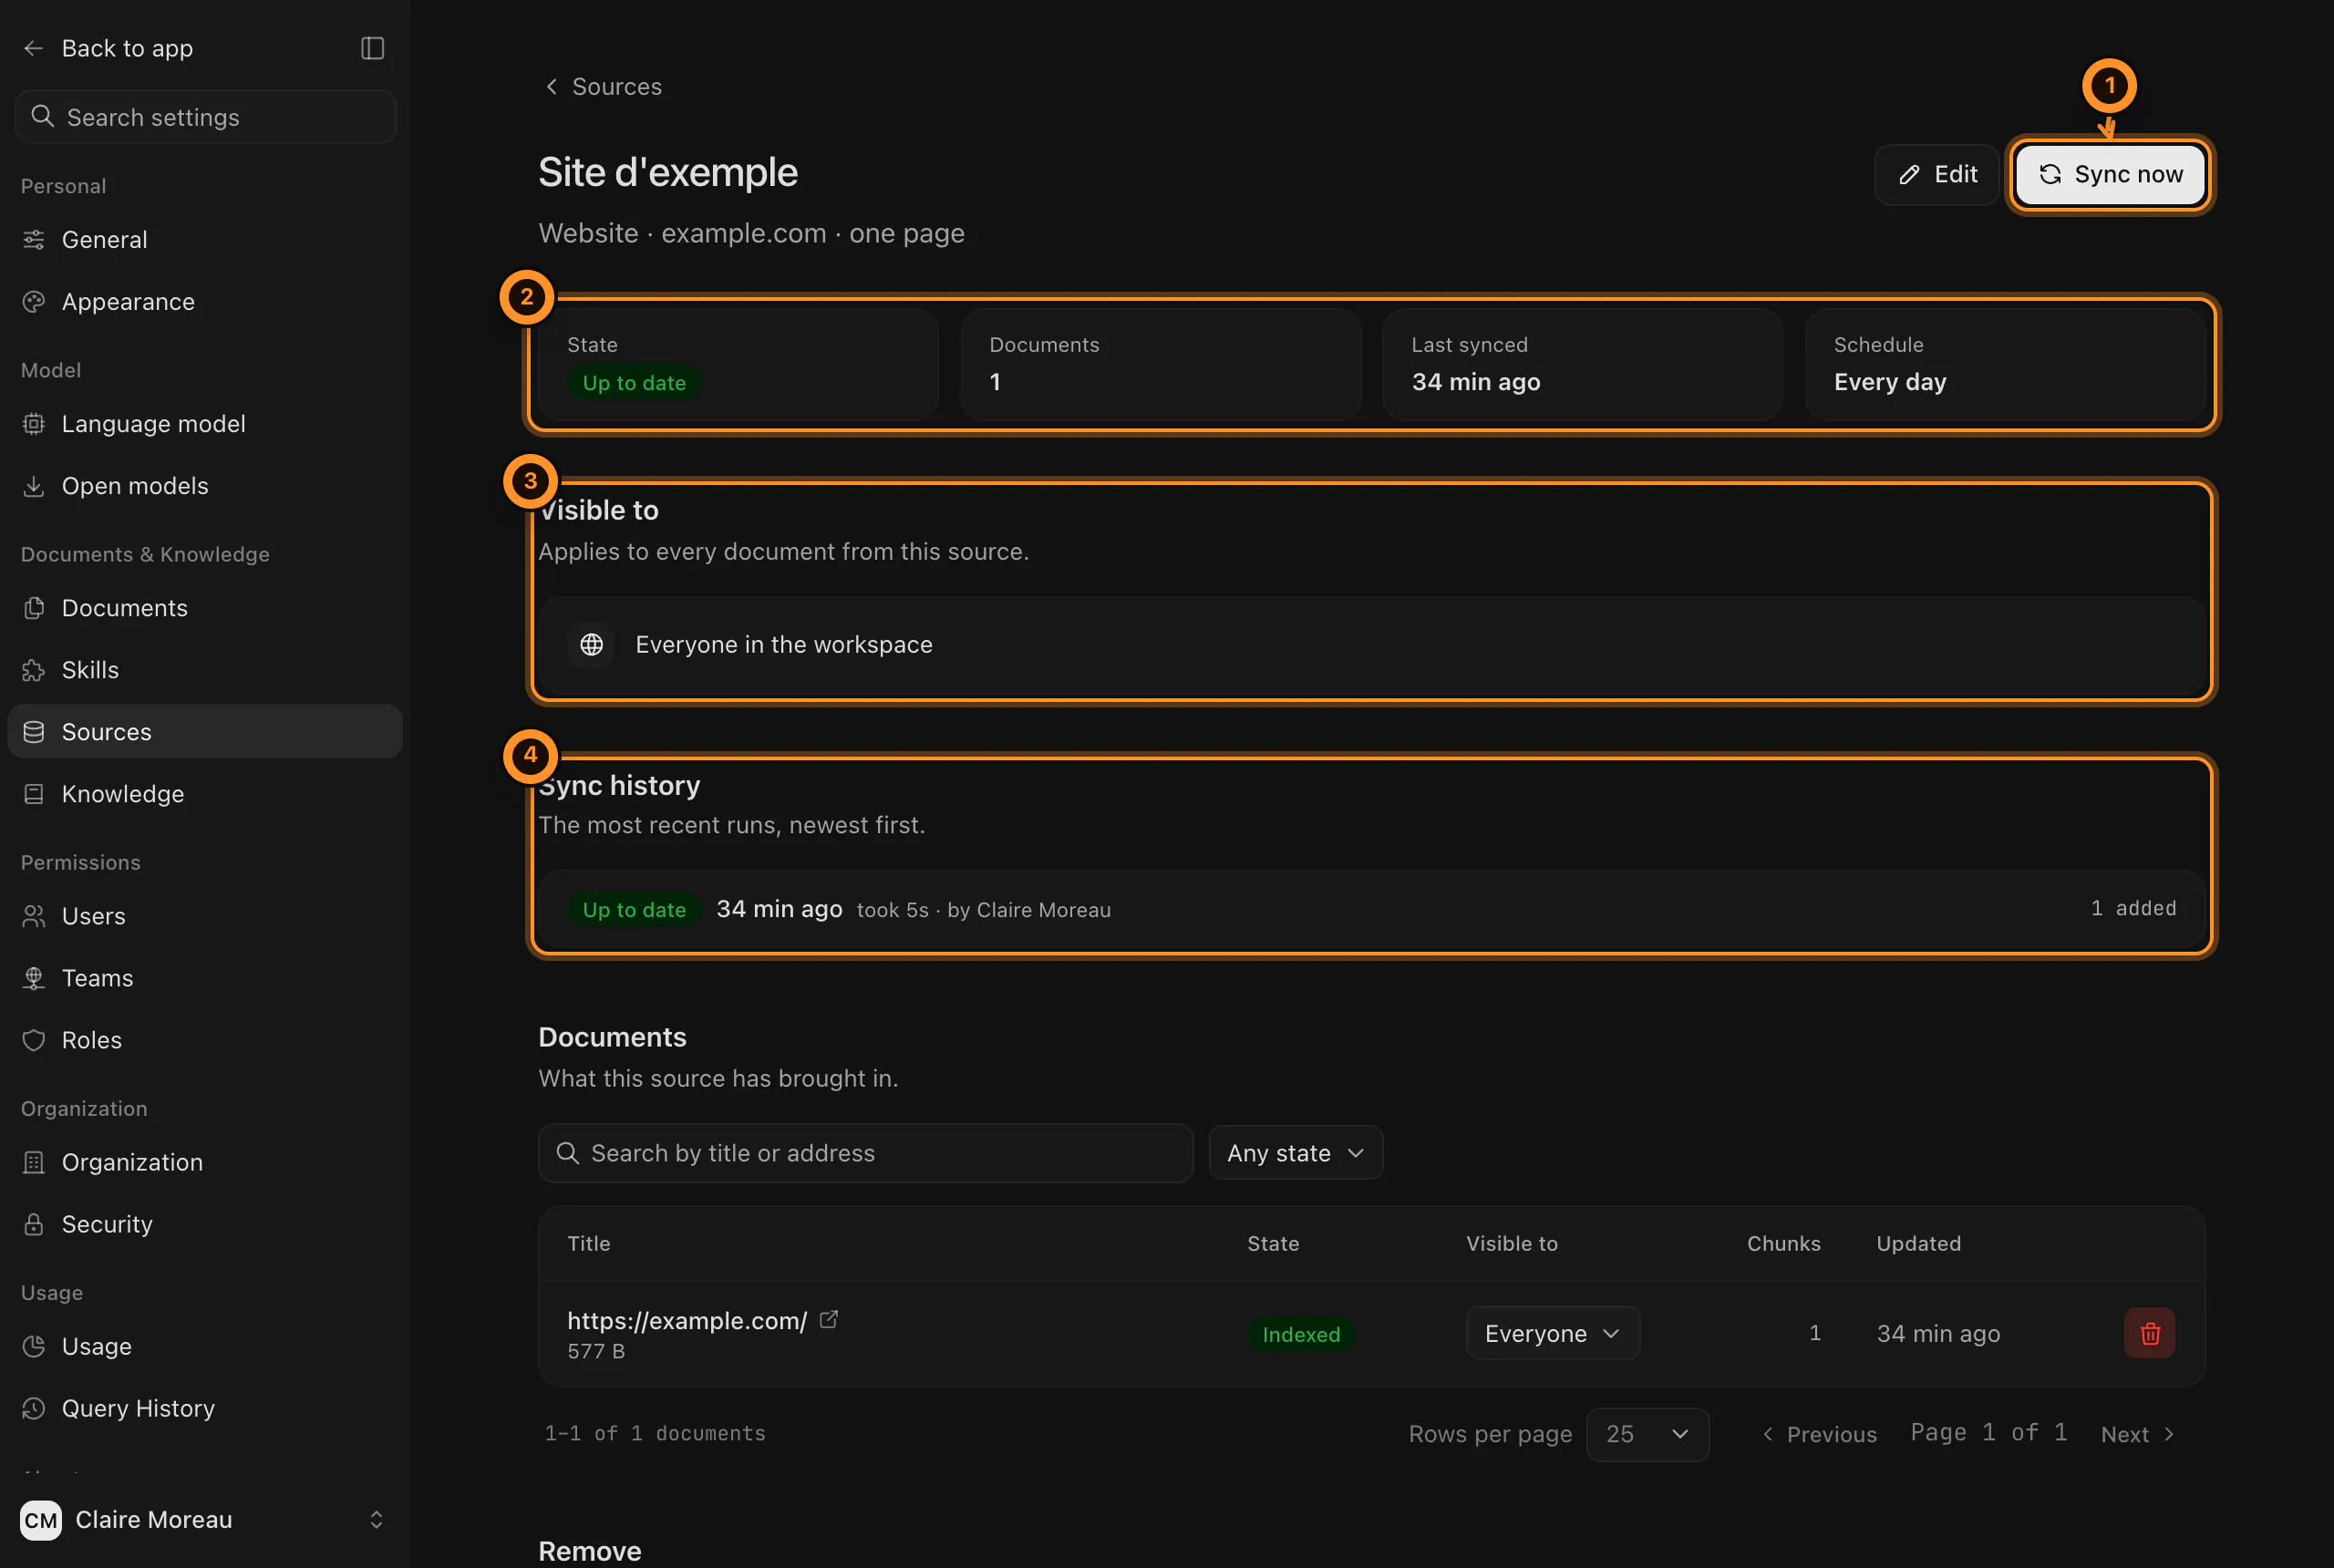Focus the Search settings field
The image size is (2334, 1568).
(x=205, y=117)
